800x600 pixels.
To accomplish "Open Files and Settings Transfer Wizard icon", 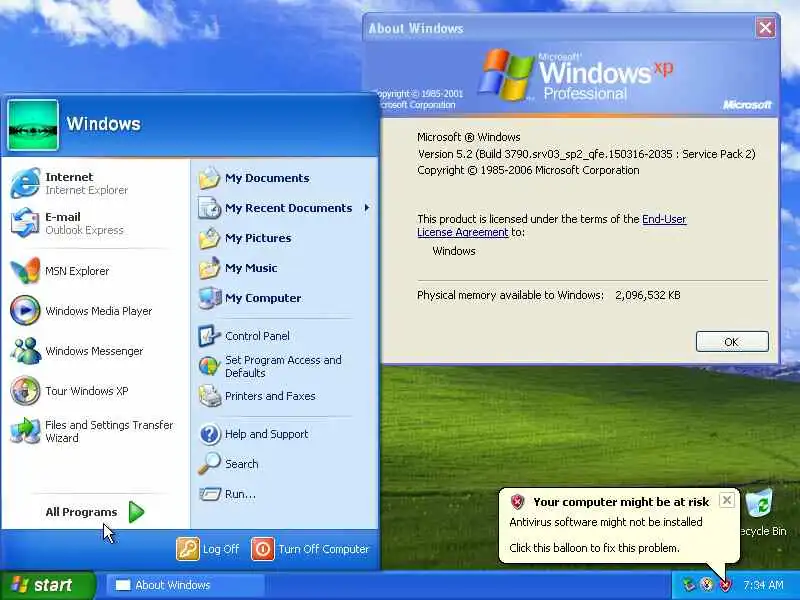I will (25, 431).
